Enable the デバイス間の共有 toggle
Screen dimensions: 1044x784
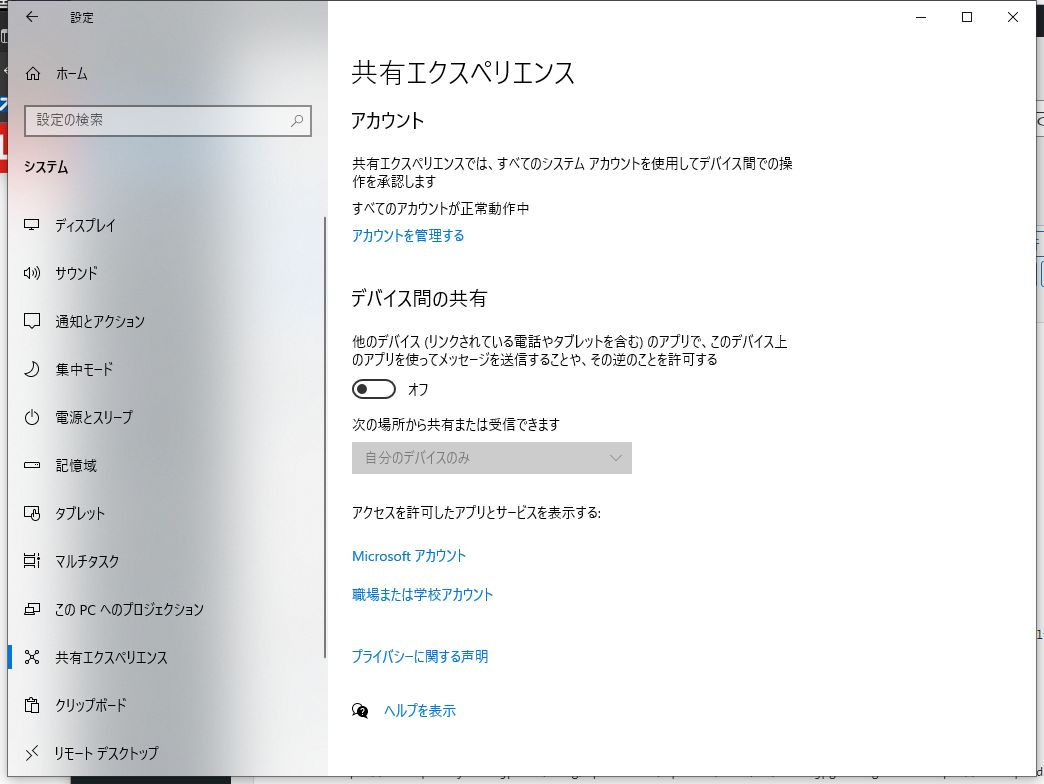tap(374, 389)
